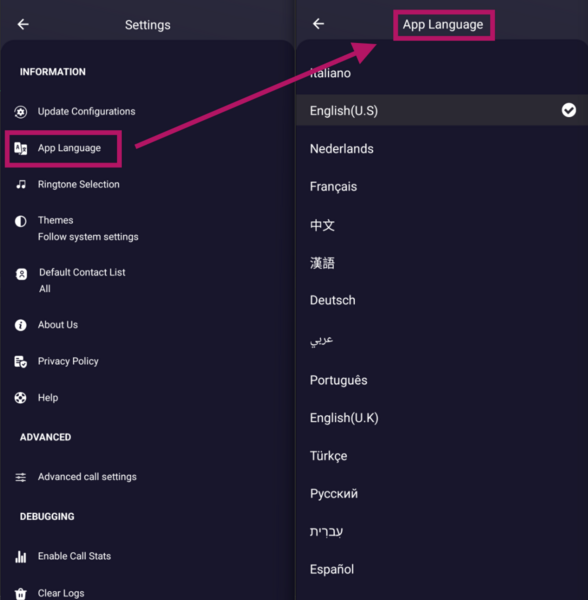
Task: Click the Default Contact List icon
Action: click(21, 274)
